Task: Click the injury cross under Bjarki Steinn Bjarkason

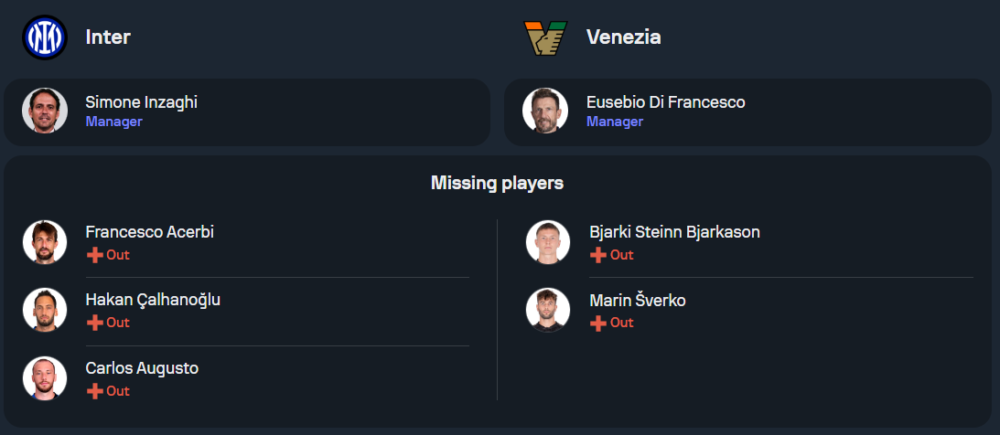Action: [598, 255]
